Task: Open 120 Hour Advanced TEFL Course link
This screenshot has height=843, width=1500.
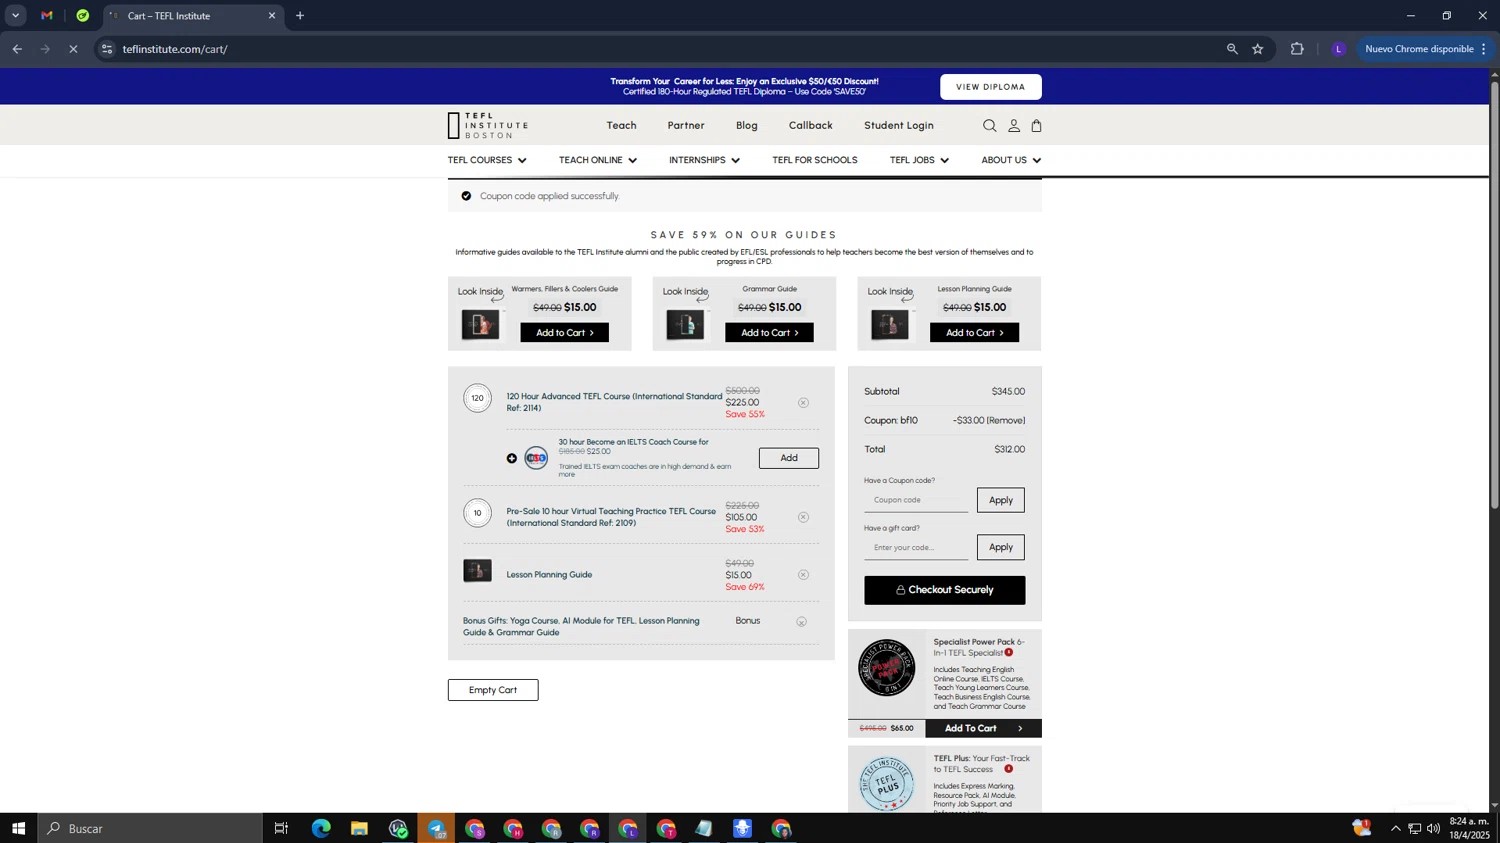Action: pyautogui.click(x=614, y=402)
